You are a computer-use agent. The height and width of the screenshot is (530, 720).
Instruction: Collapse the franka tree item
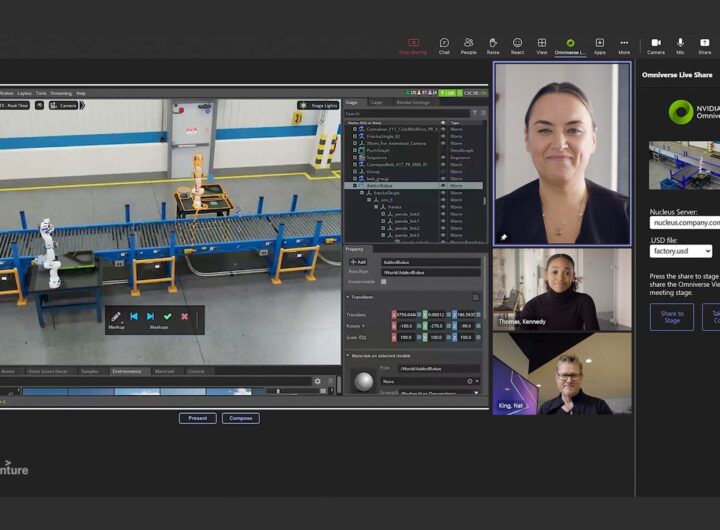pos(376,207)
